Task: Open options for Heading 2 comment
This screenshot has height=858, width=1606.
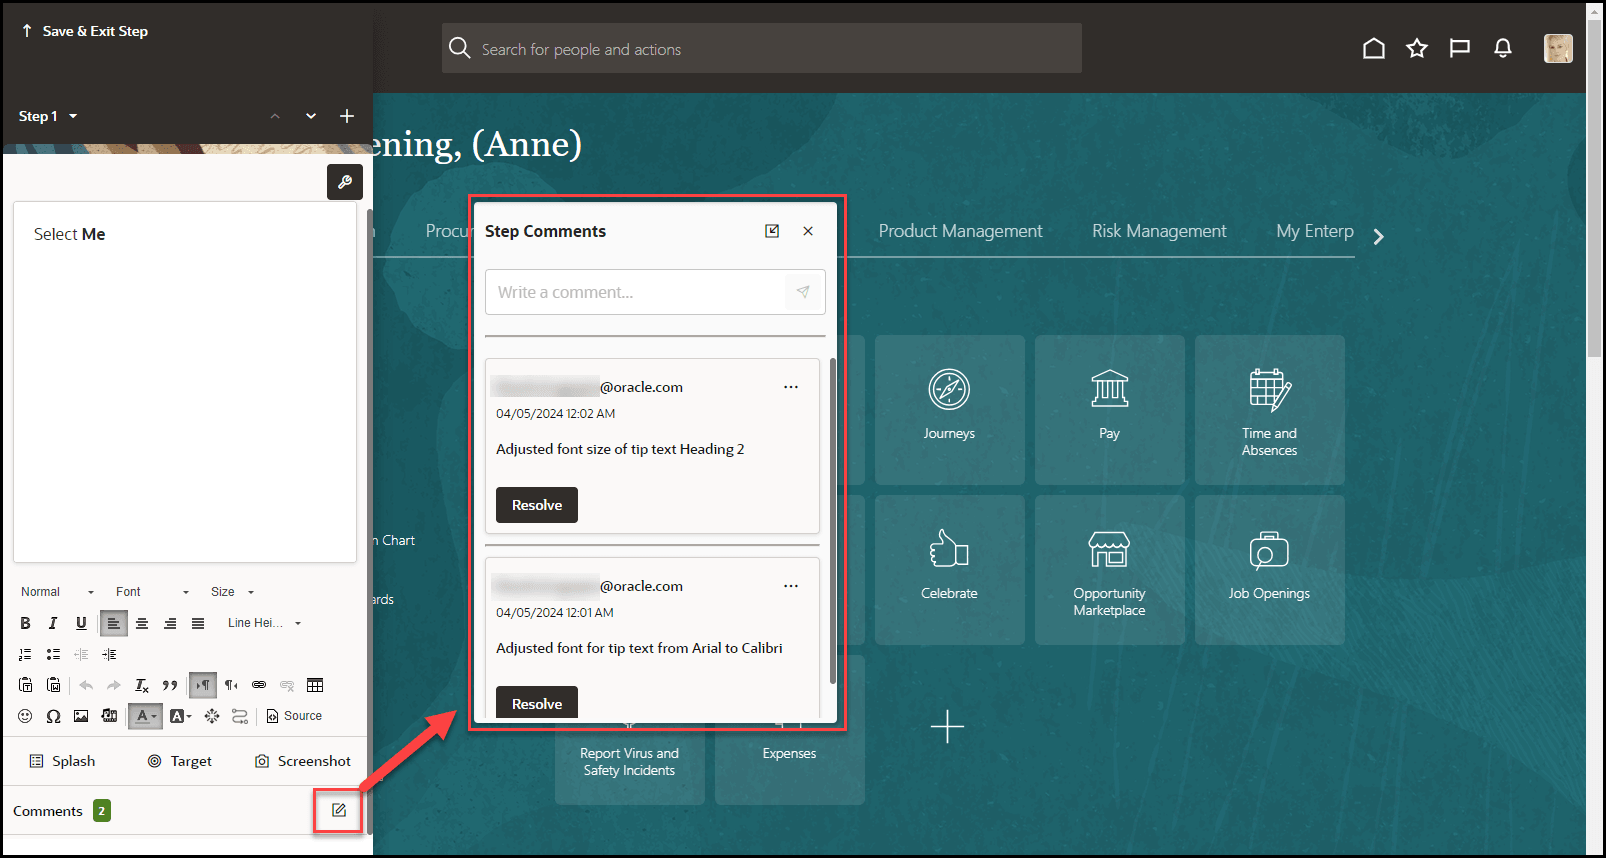Action: click(791, 387)
